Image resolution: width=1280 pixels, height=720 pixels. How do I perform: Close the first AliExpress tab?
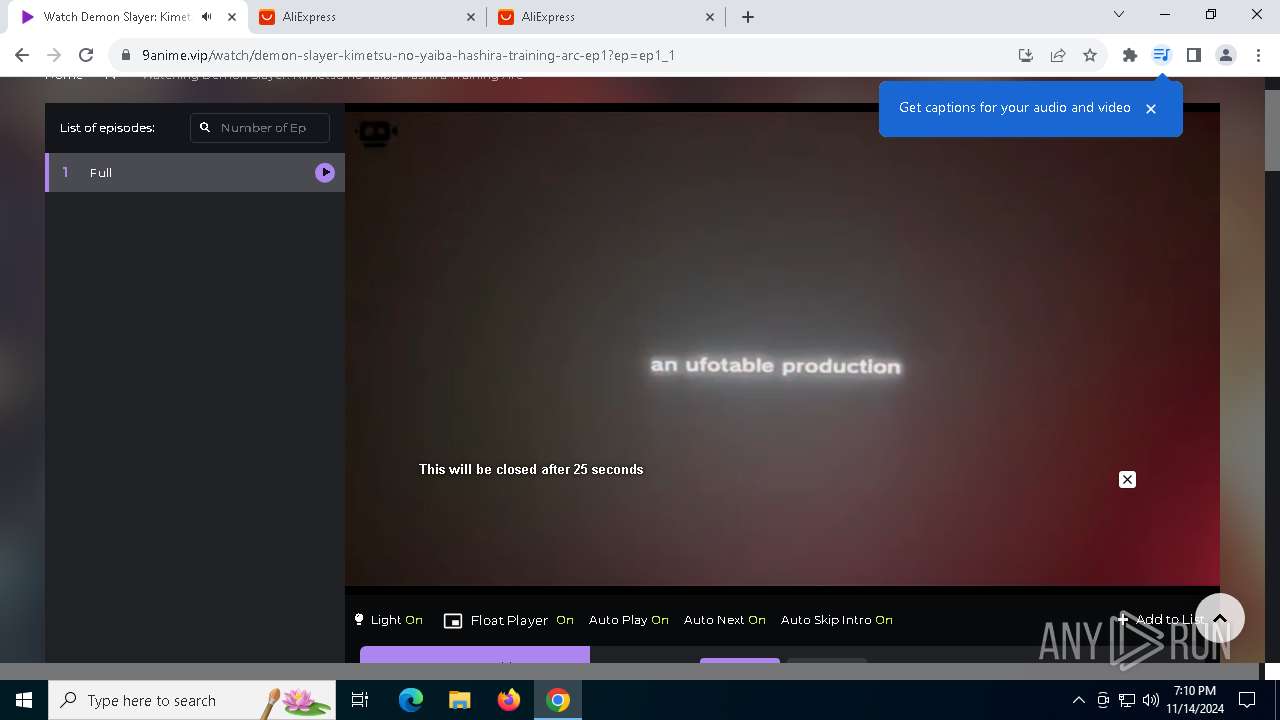(471, 17)
